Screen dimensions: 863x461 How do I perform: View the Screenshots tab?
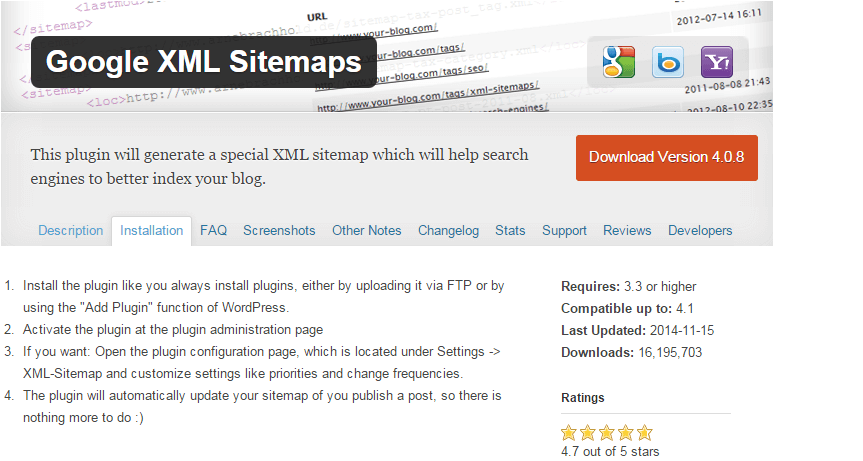[279, 230]
